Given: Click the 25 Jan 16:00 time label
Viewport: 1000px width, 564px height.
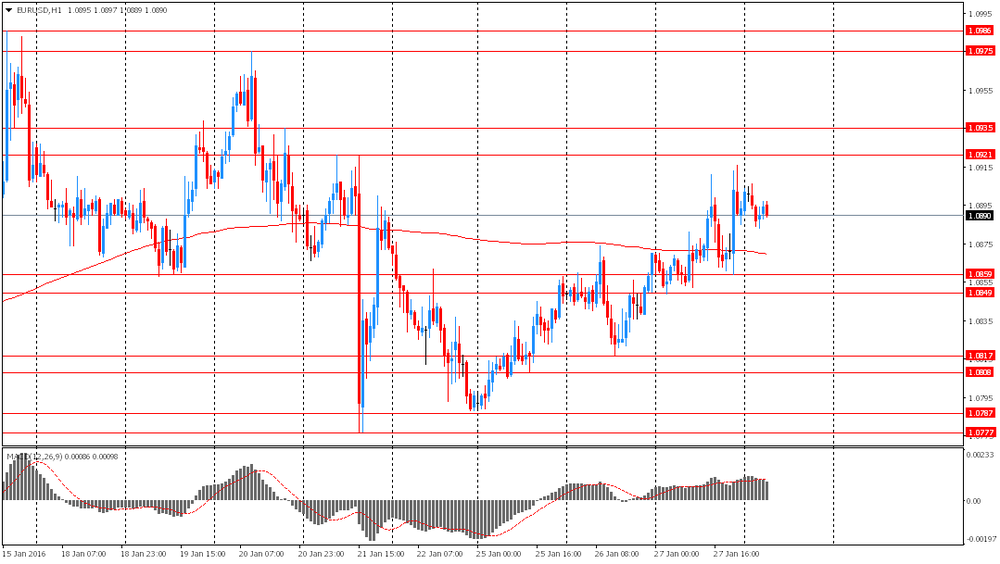Looking at the screenshot, I should click(558, 554).
